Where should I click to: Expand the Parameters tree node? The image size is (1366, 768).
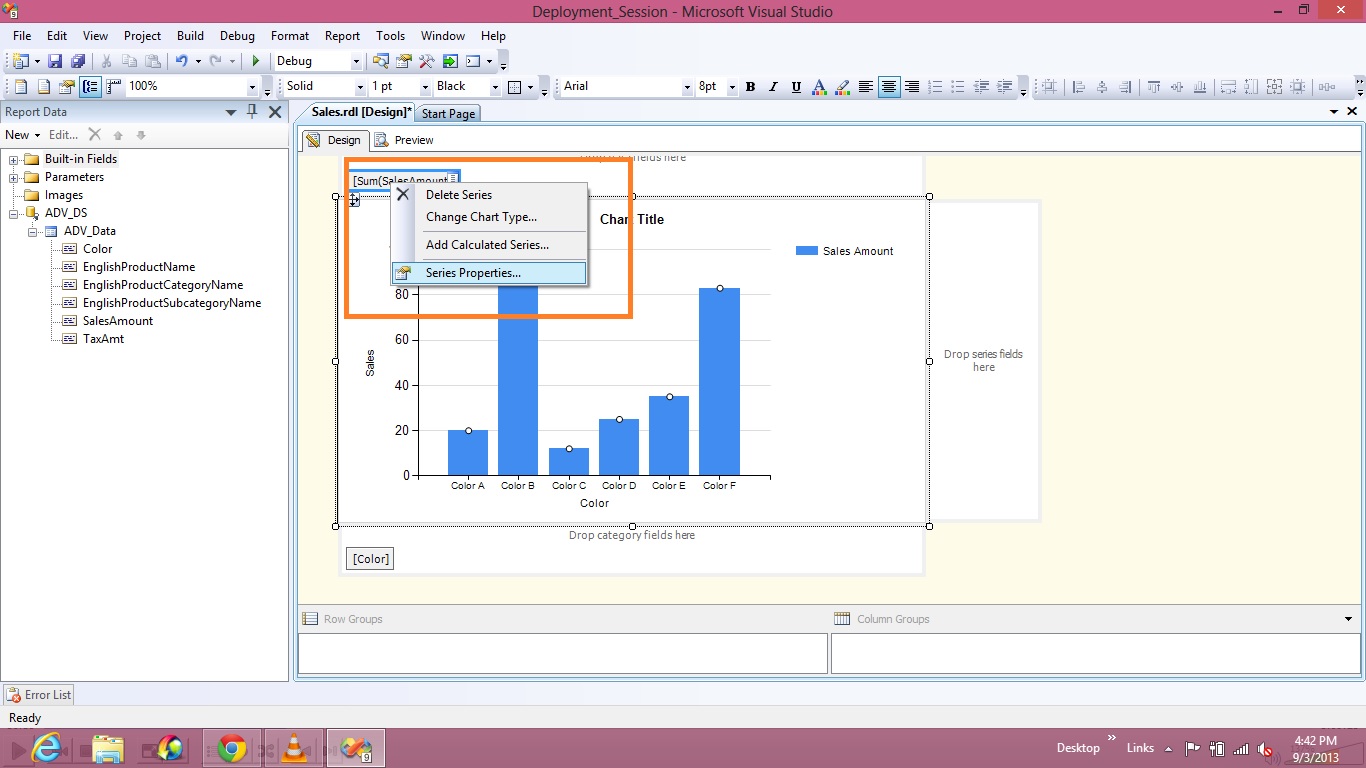(x=15, y=177)
